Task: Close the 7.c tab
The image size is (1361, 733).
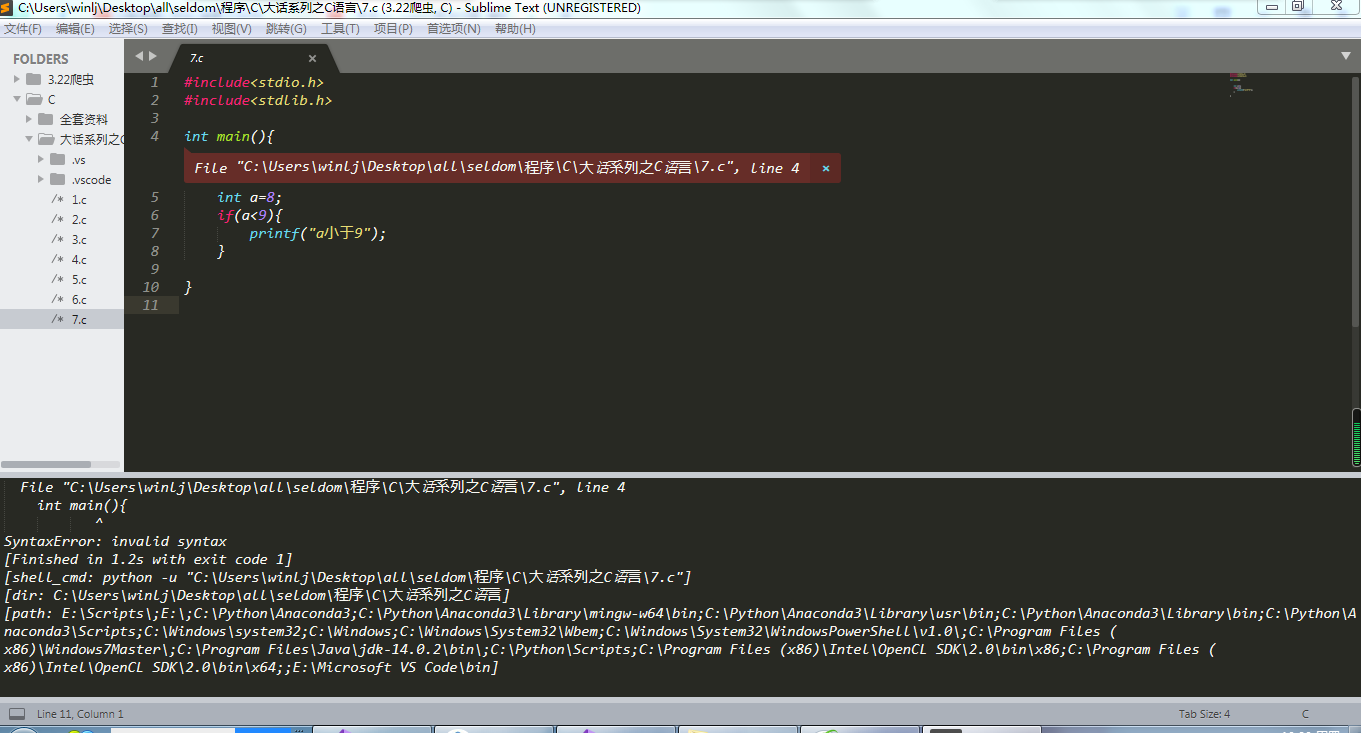Action: pyautogui.click(x=312, y=59)
